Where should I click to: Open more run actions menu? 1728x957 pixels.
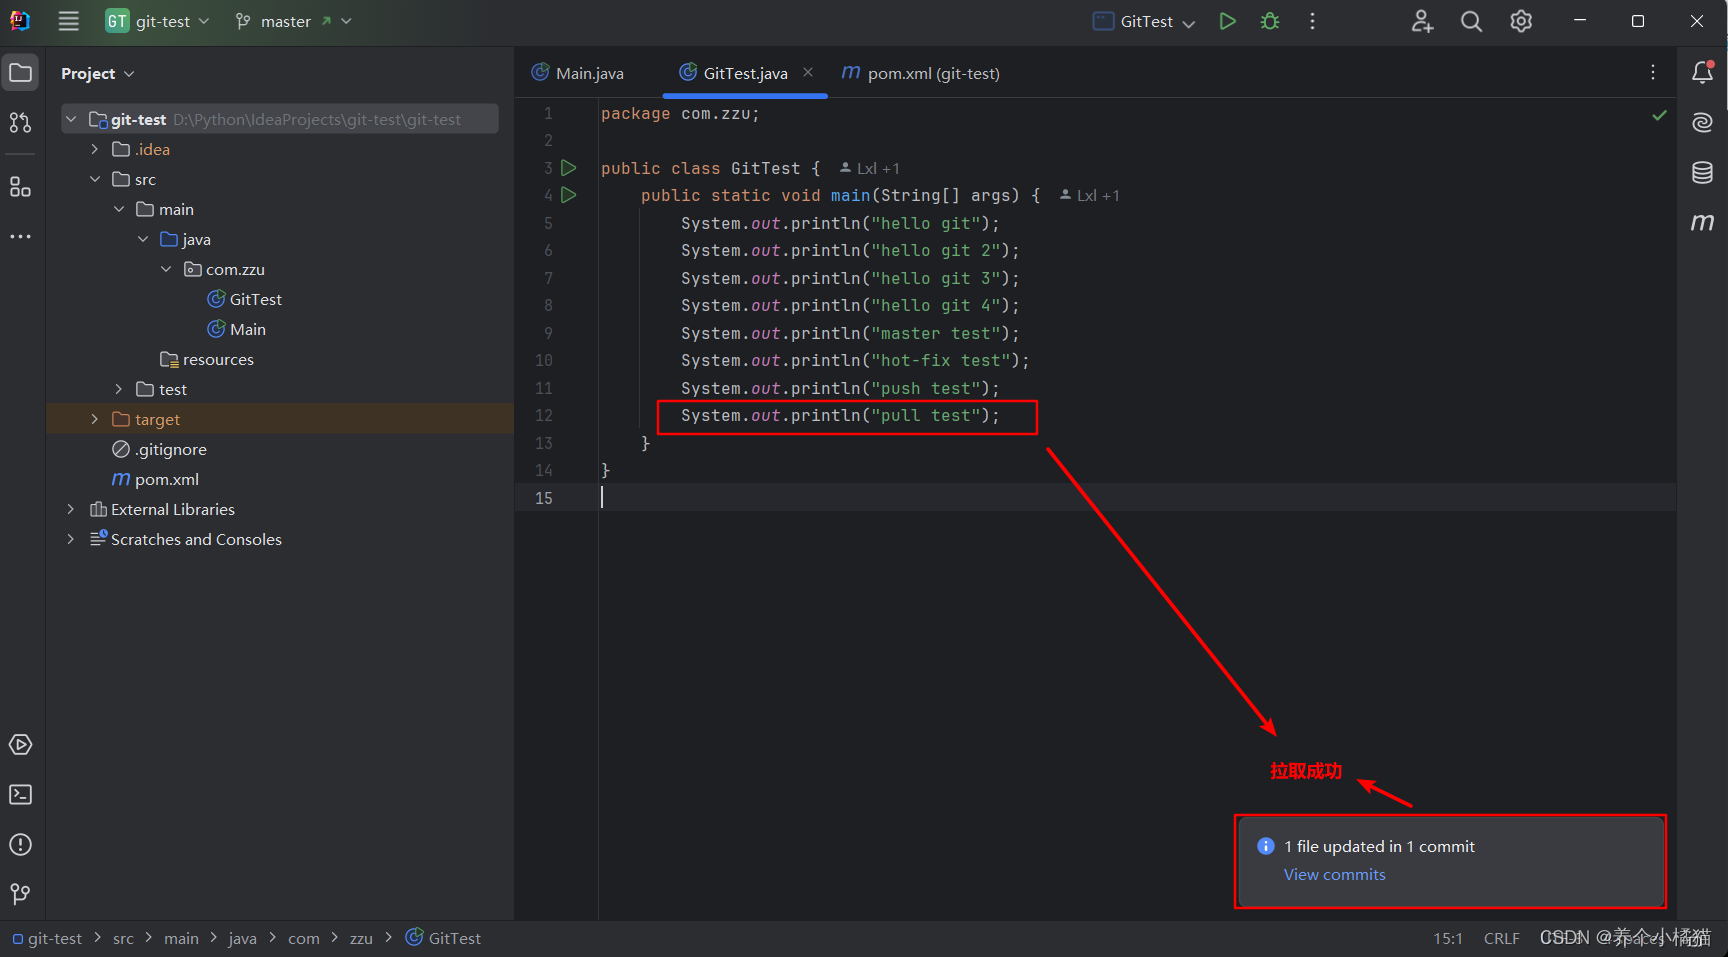click(x=1312, y=21)
